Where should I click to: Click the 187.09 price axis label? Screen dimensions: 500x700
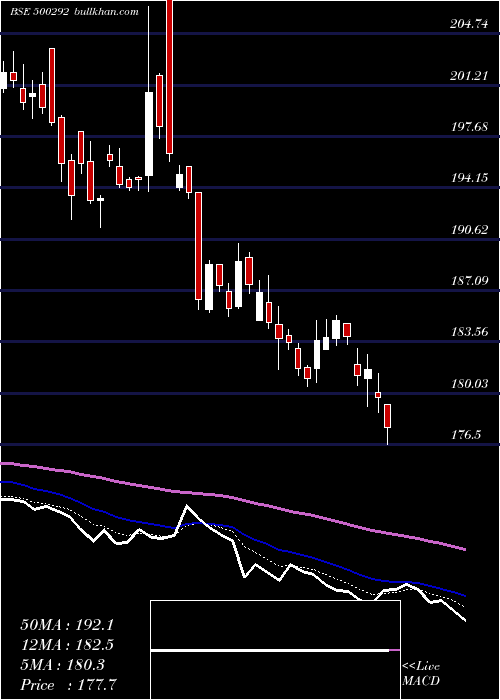click(x=469, y=281)
